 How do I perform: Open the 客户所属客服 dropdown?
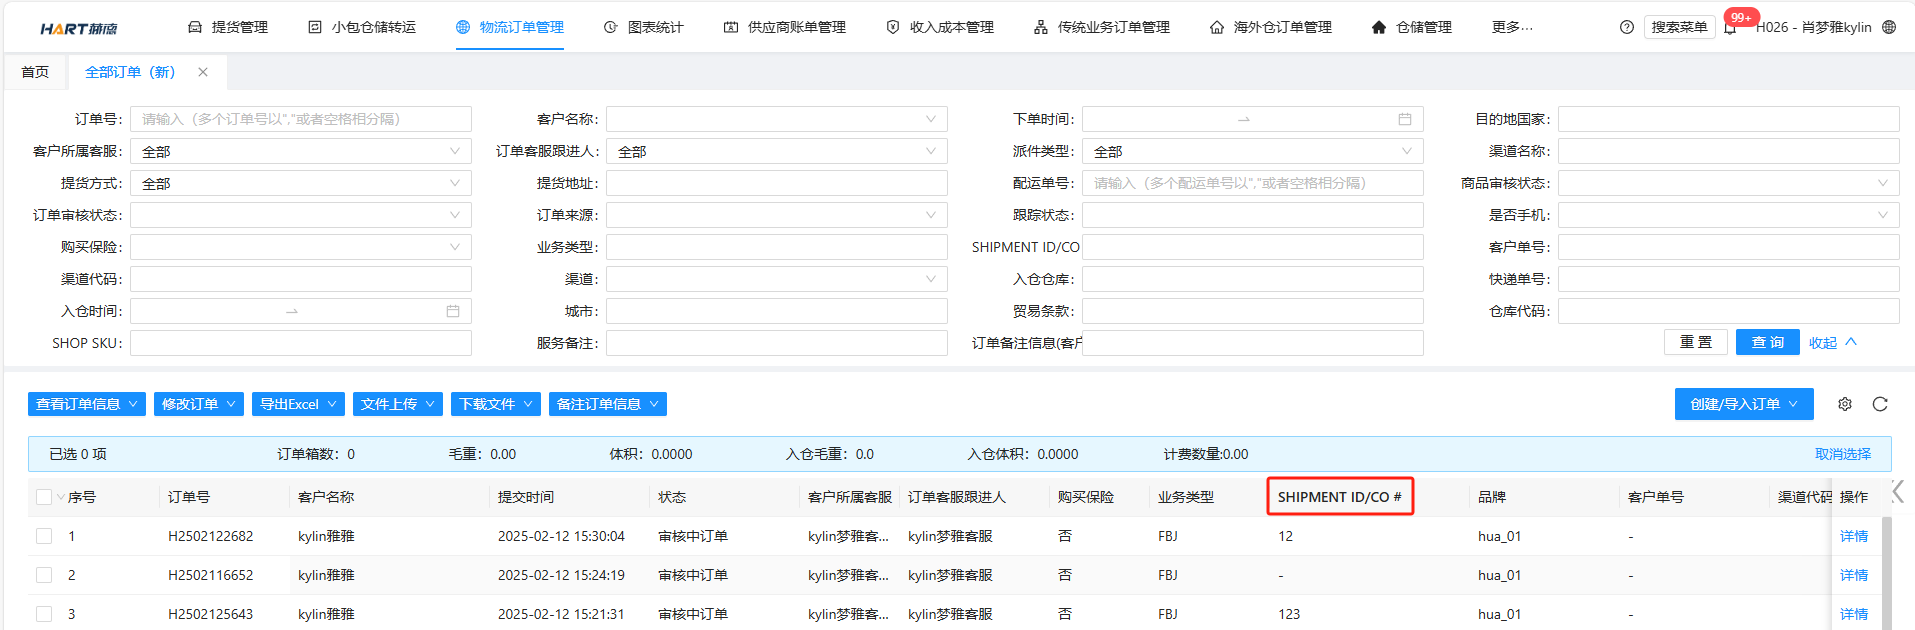[x=300, y=151]
